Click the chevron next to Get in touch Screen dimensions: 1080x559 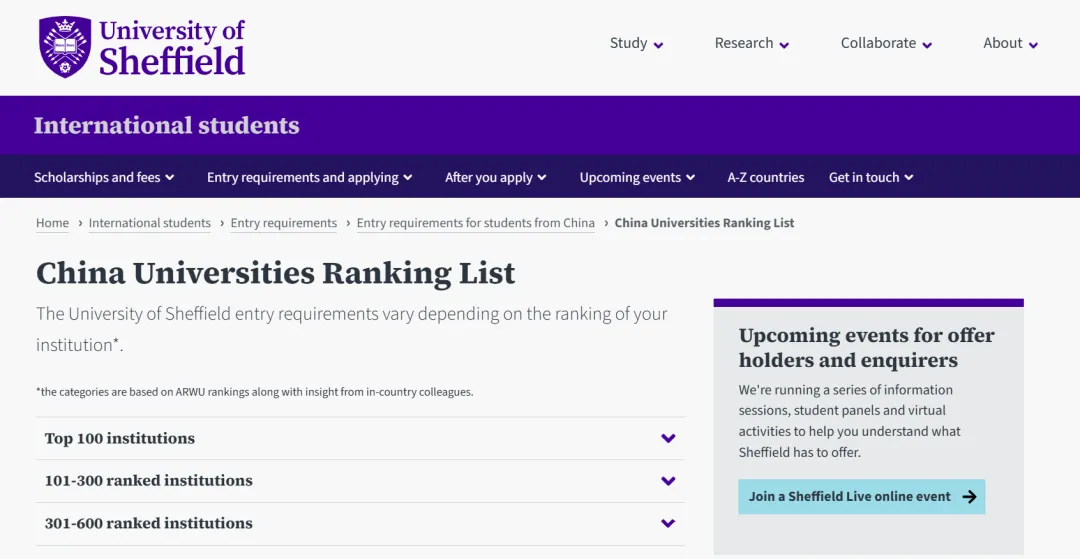point(909,178)
